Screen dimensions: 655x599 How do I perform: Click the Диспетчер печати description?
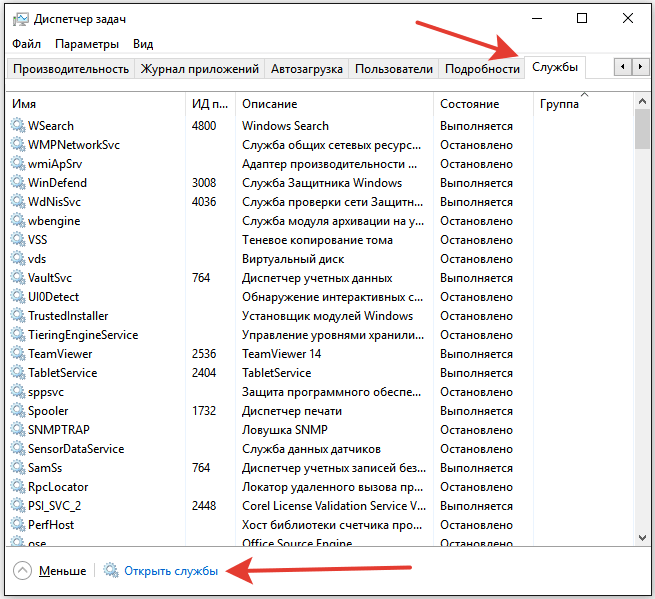point(292,411)
